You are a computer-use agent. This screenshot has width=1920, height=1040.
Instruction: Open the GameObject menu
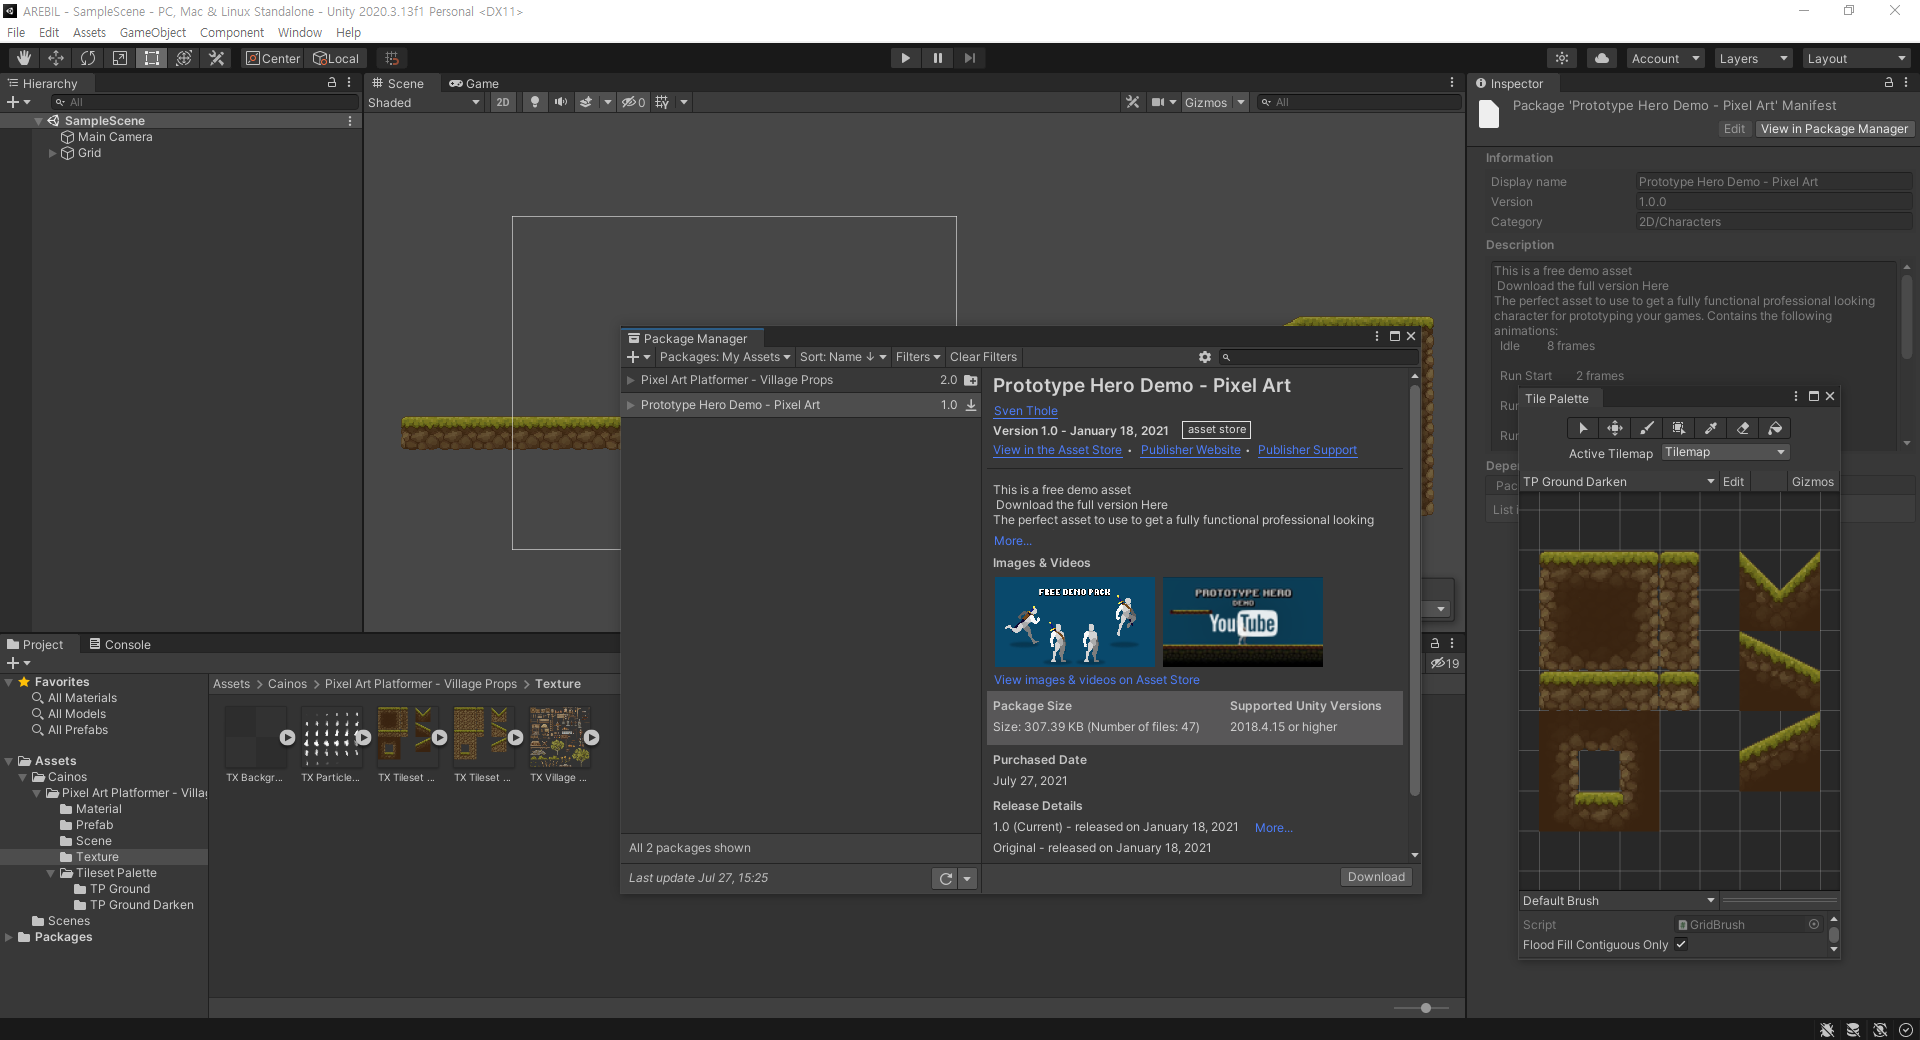pos(153,32)
